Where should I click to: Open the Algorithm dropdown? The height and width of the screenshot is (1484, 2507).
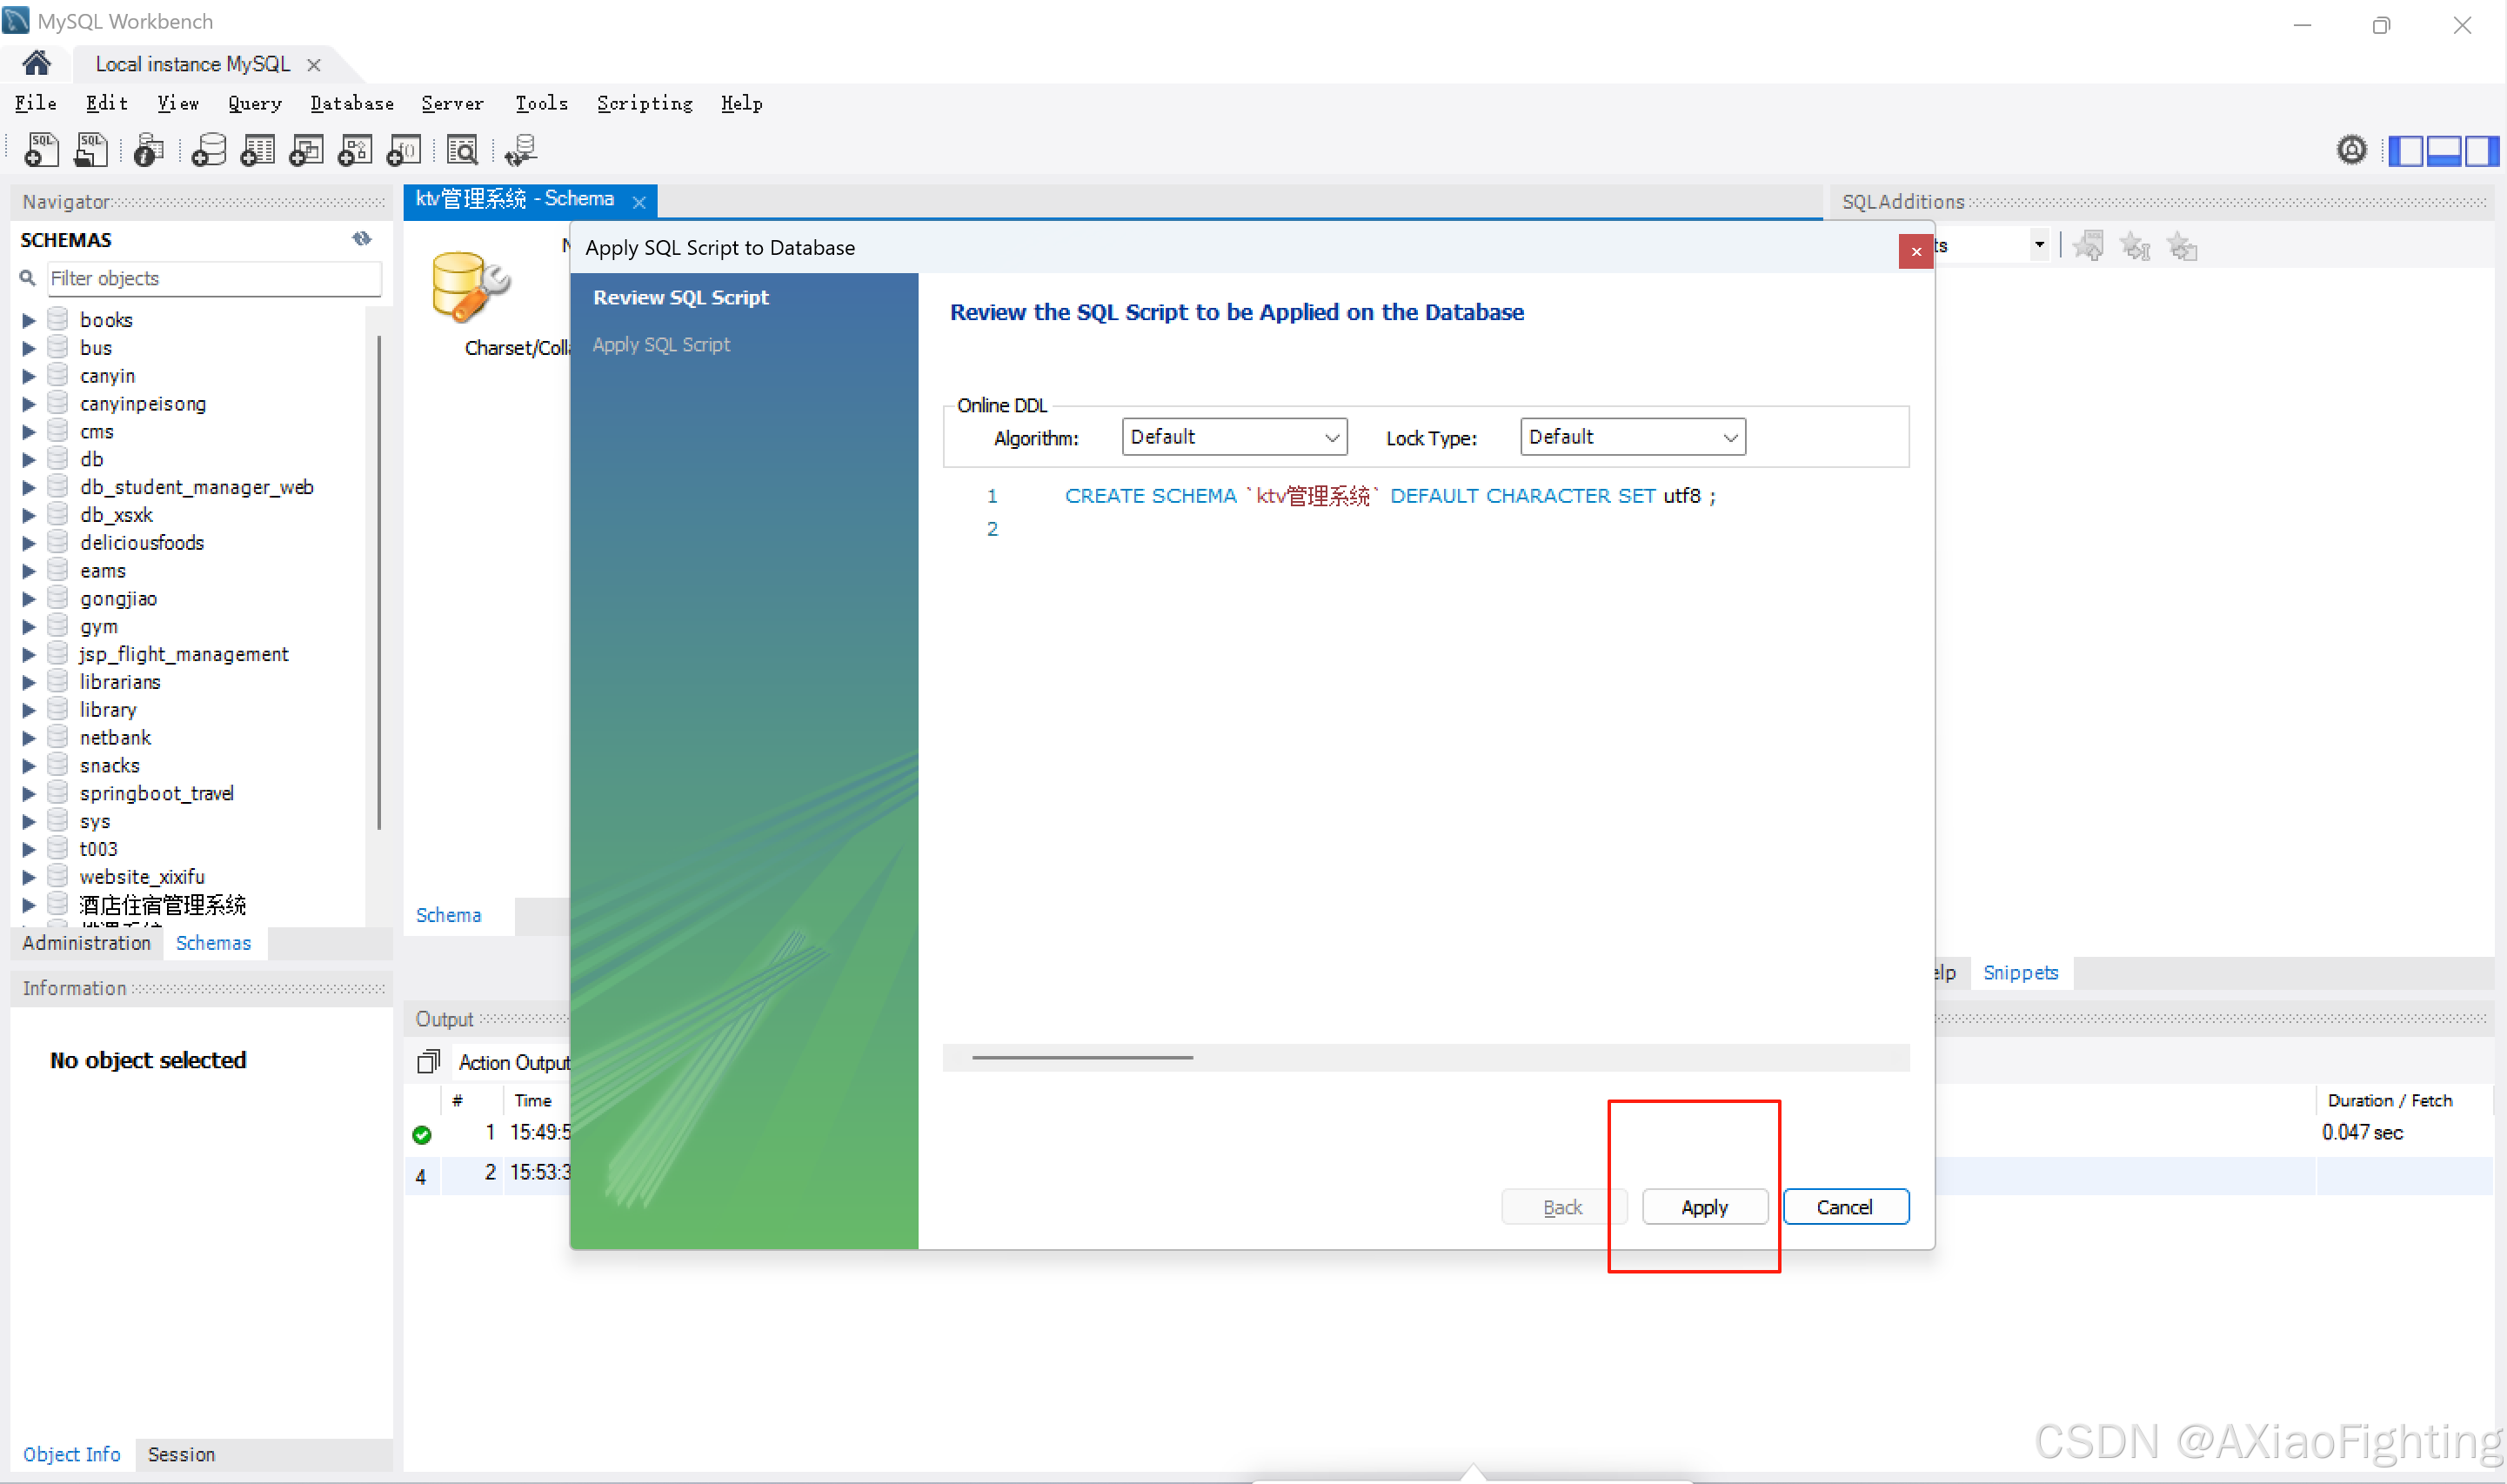point(1234,437)
